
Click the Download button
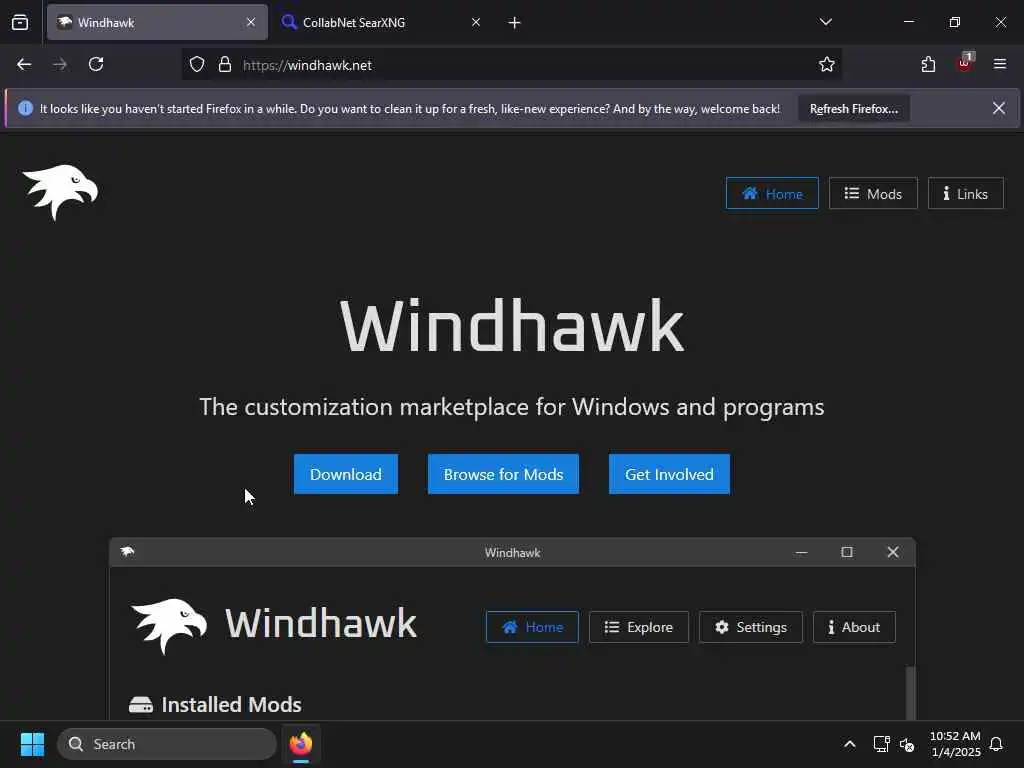(345, 474)
